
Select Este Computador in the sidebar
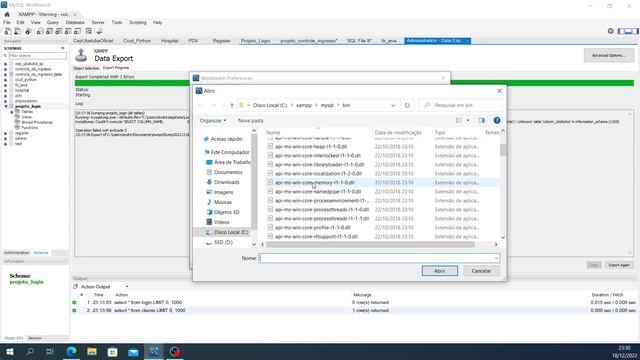click(229, 152)
